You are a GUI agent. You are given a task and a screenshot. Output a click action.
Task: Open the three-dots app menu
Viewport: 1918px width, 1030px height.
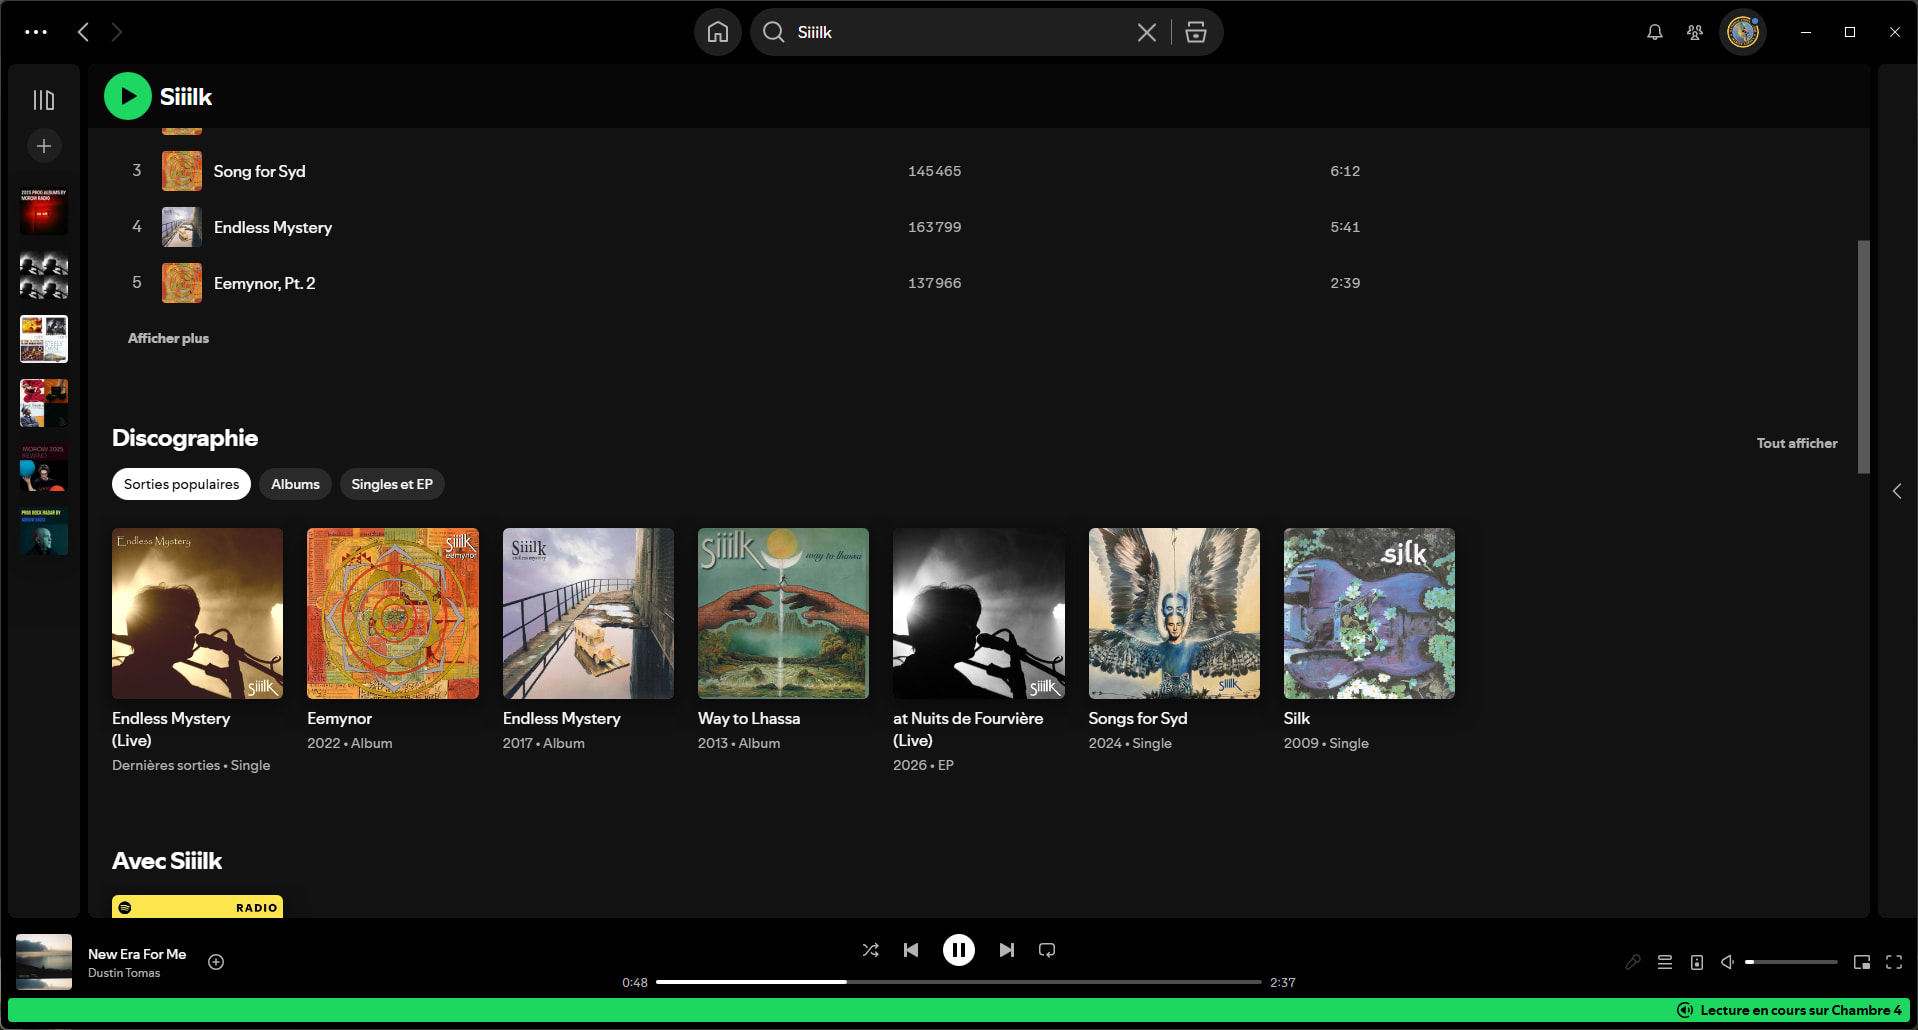(36, 32)
